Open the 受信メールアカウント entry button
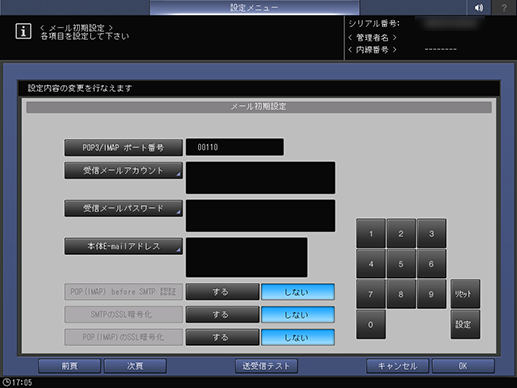The image size is (517, 388). (123, 171)
